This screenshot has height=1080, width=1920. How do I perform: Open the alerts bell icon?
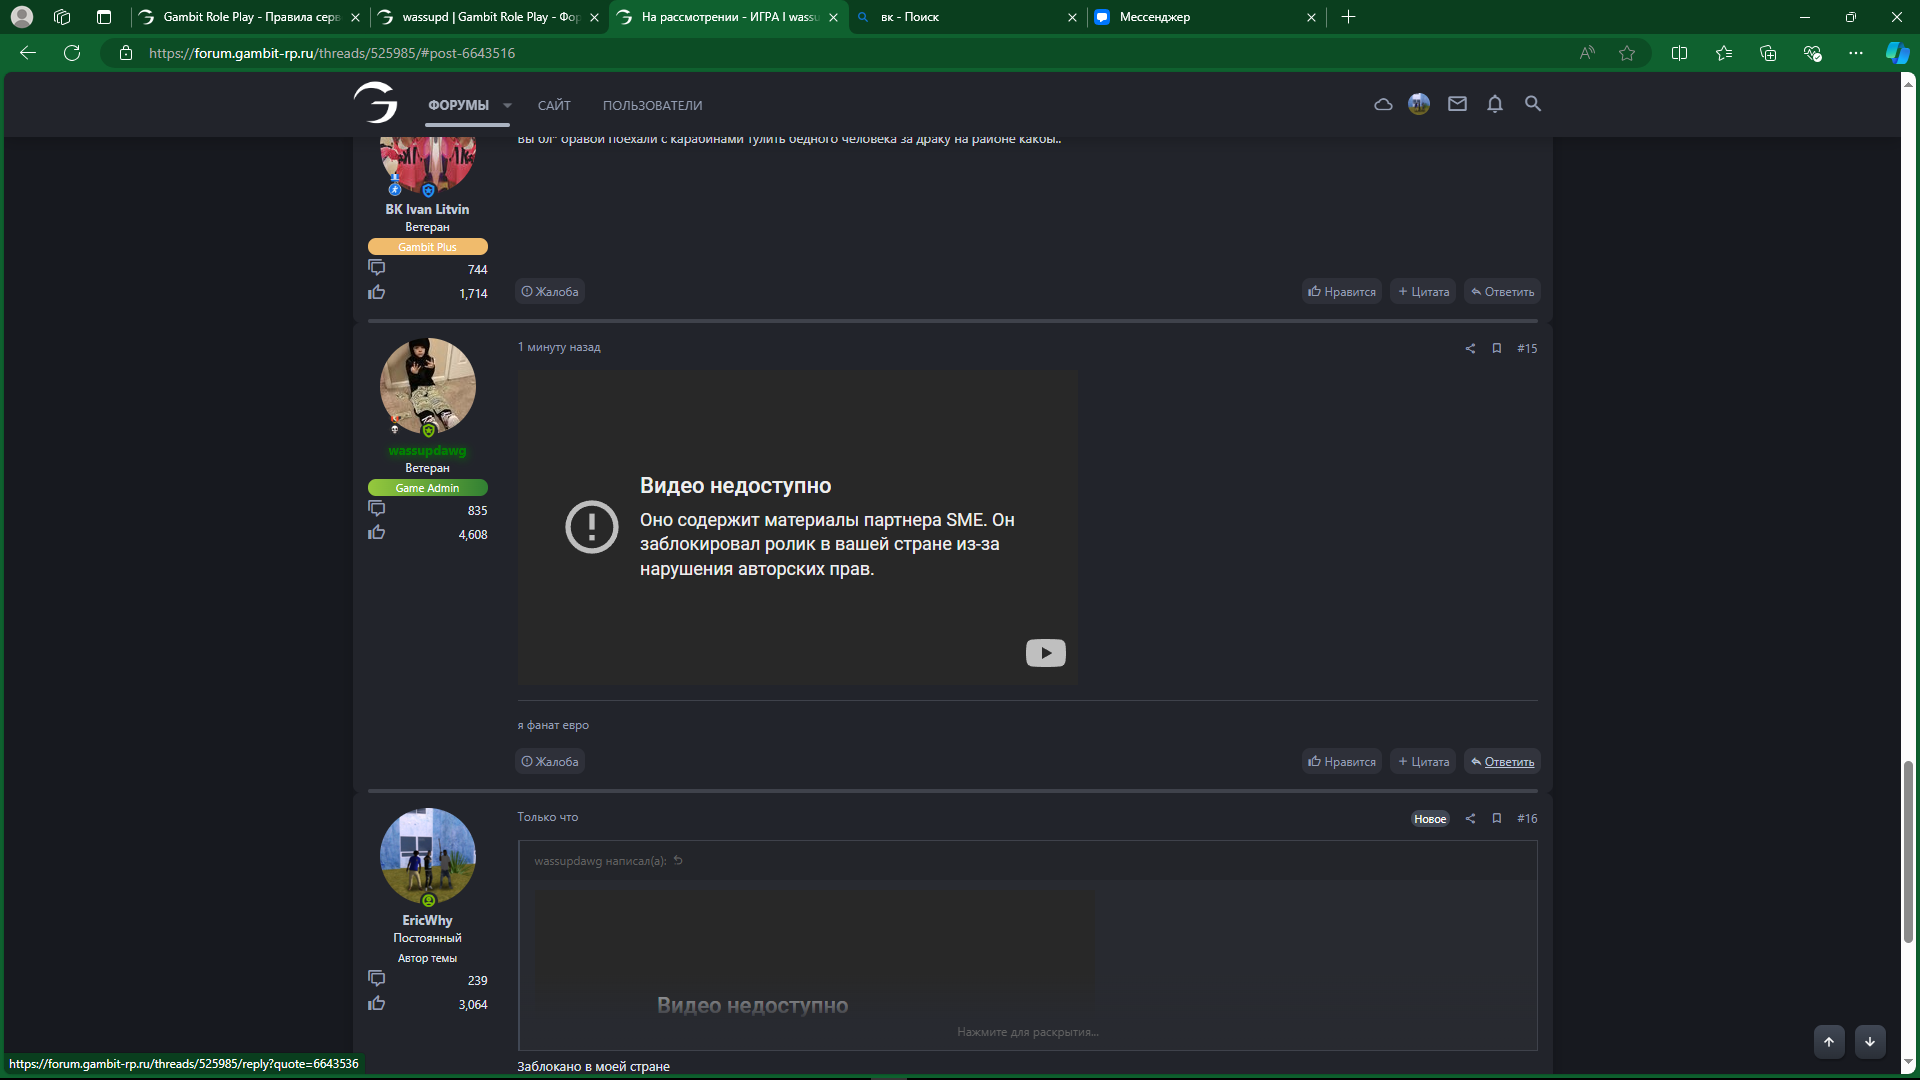1494,104
